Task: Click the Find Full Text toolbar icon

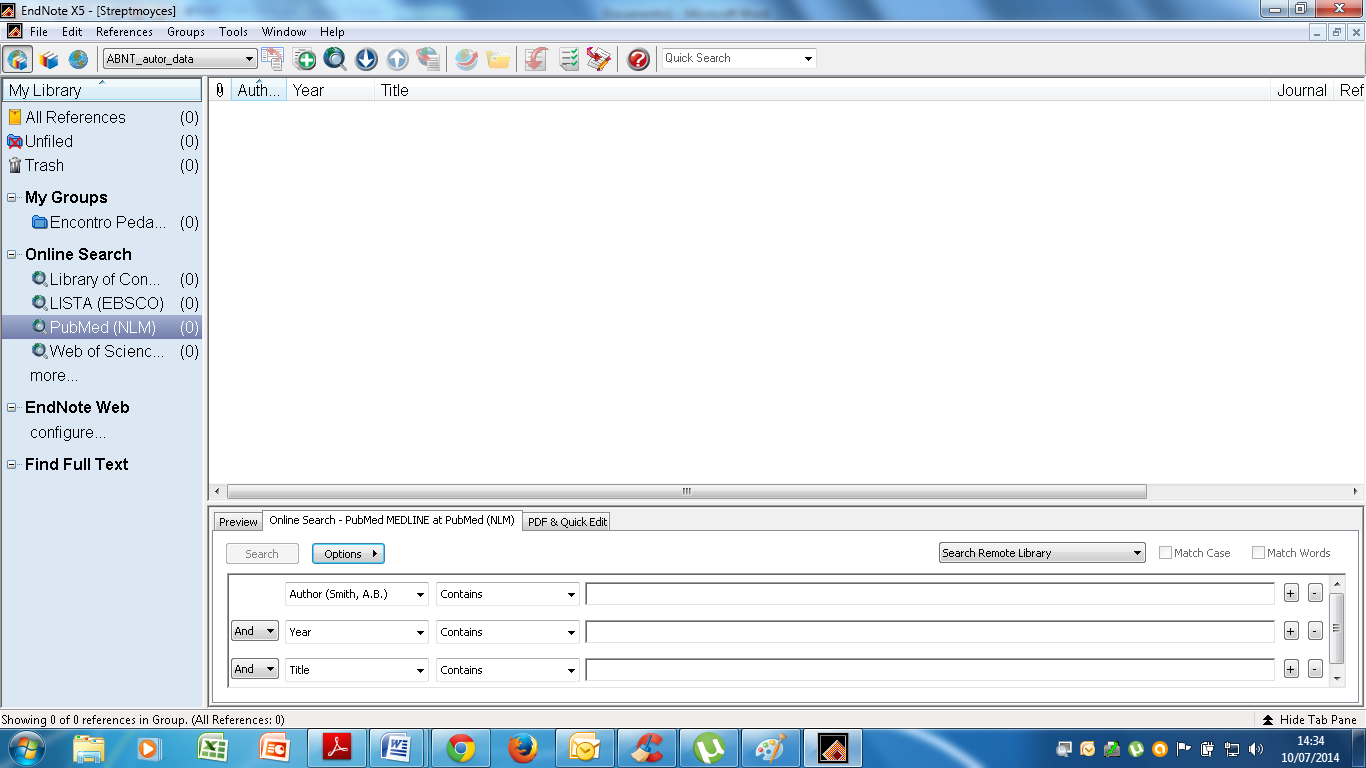Action: tap(428, 59)
